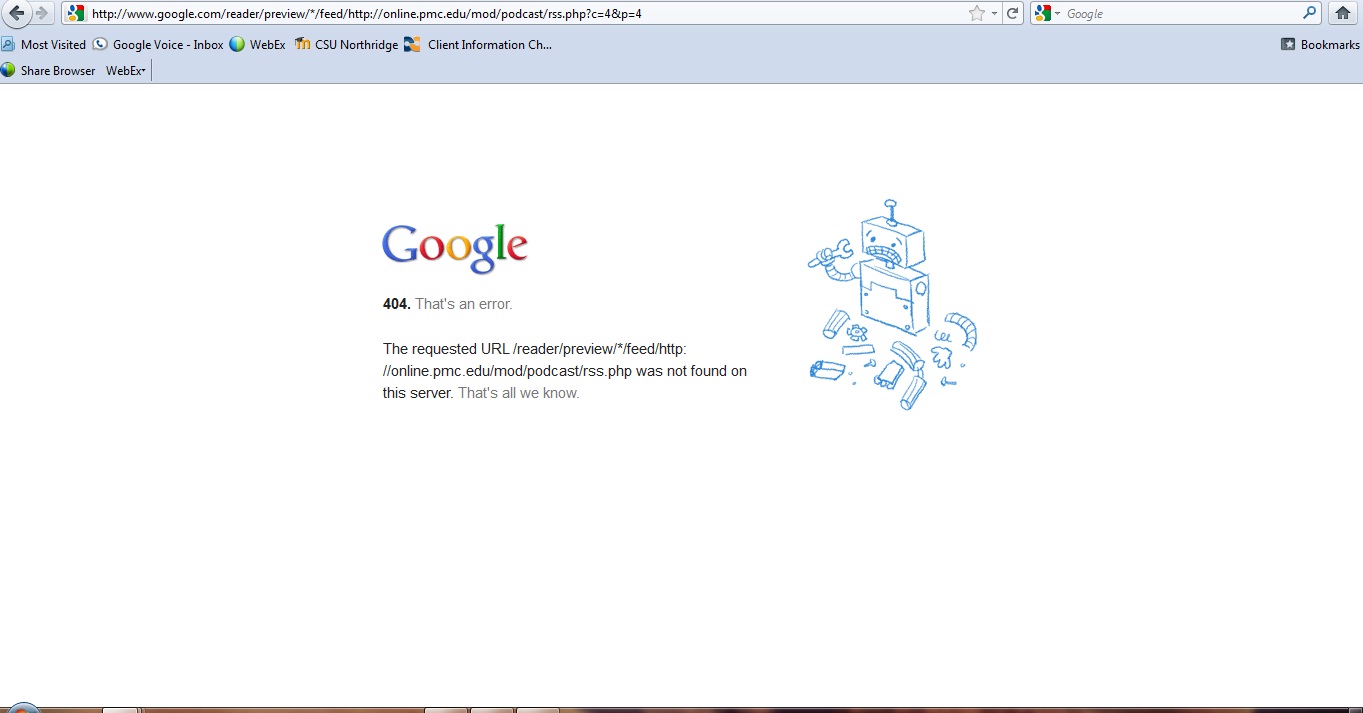
Task: Open the Google Voice - Inbox bookmark
Action: point(158,45)
